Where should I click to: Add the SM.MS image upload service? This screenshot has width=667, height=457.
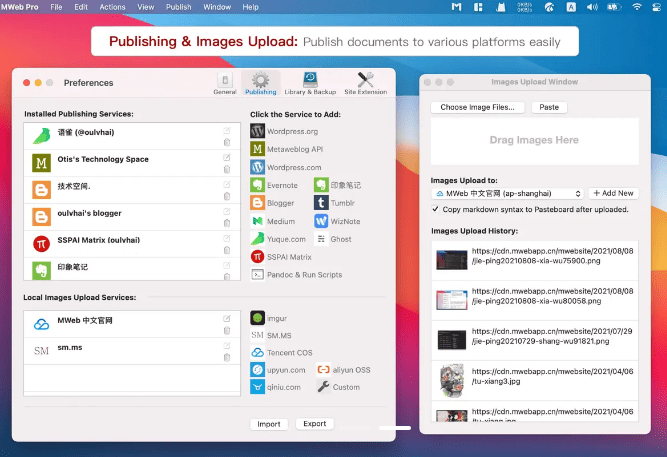(271, 335)
